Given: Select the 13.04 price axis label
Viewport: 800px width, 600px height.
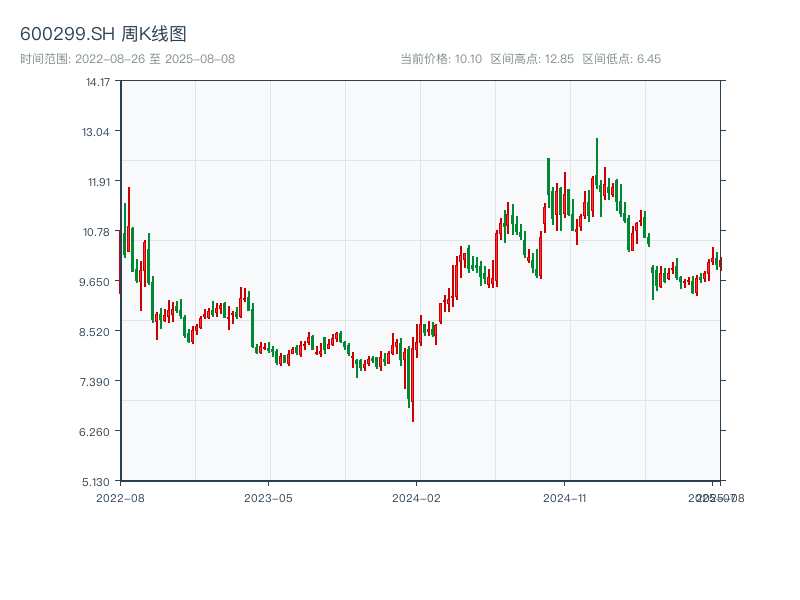Looking at the screenshot, I should 97,132.
